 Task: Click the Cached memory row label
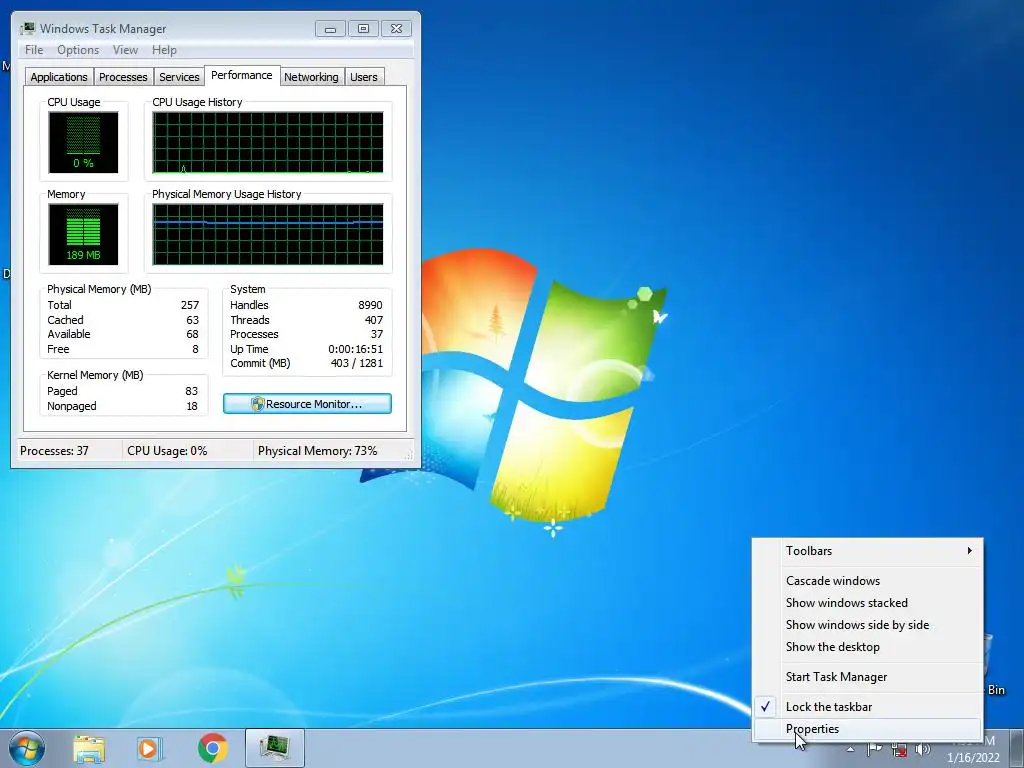point(65,320)
